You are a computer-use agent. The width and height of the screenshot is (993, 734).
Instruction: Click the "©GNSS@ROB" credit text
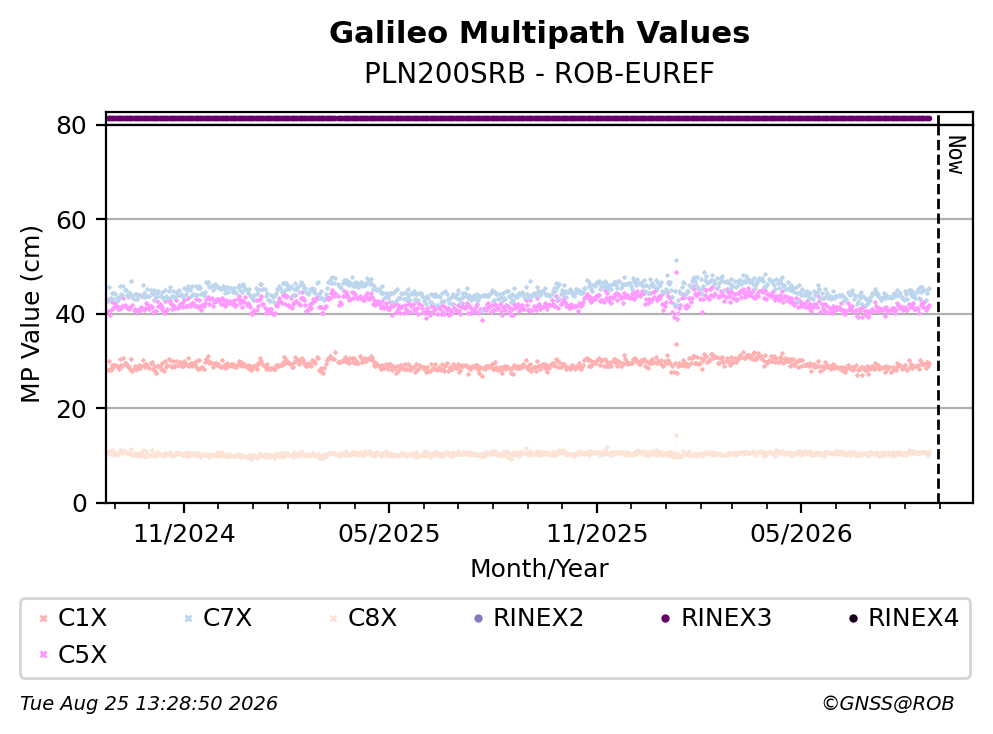point(888,704)
